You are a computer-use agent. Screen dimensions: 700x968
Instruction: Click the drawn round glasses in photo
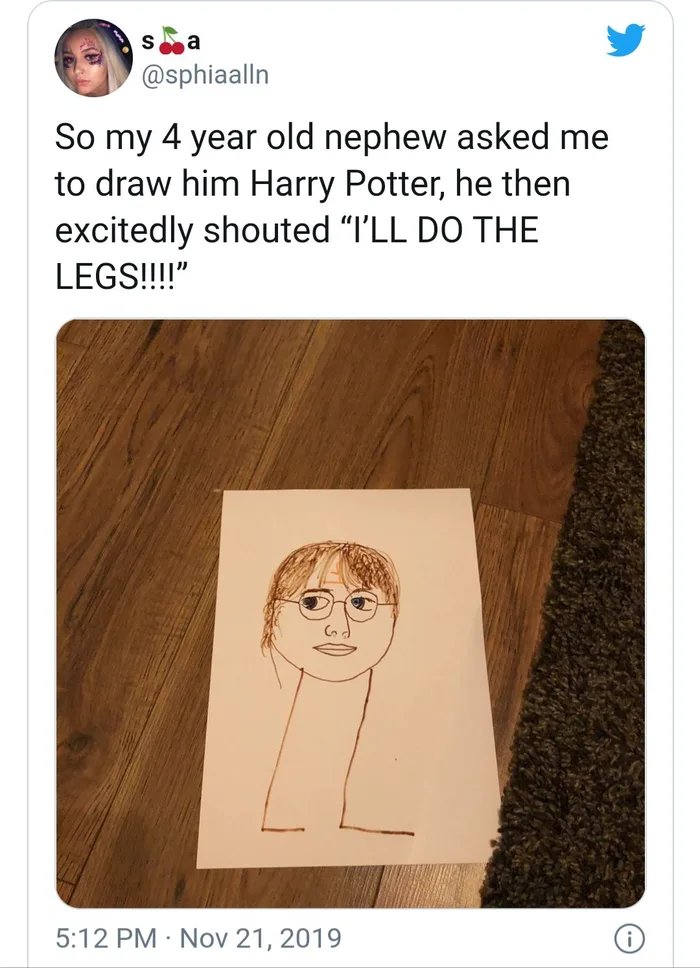pyautogui.click(x=331, y=604)
